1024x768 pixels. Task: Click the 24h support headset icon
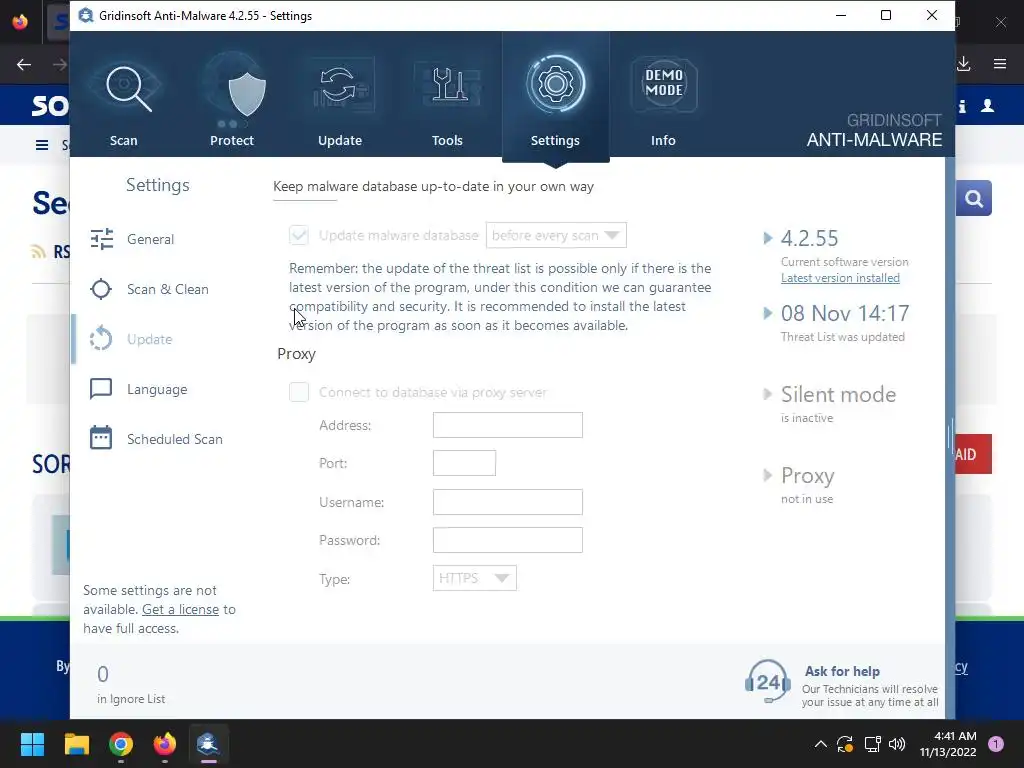tap(767, 681)
